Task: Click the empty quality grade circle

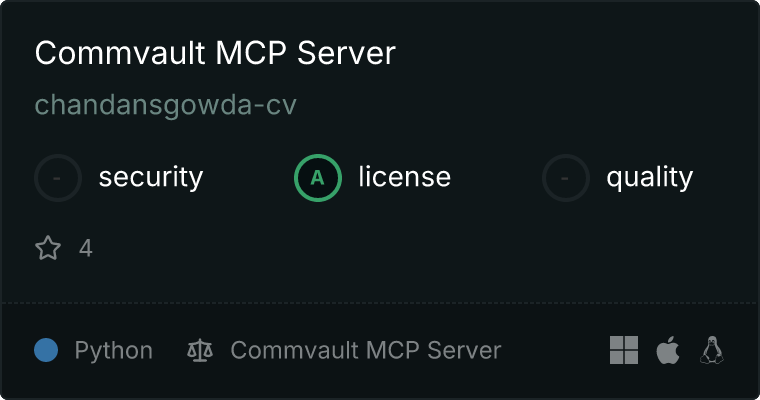Action: point(566,178)
